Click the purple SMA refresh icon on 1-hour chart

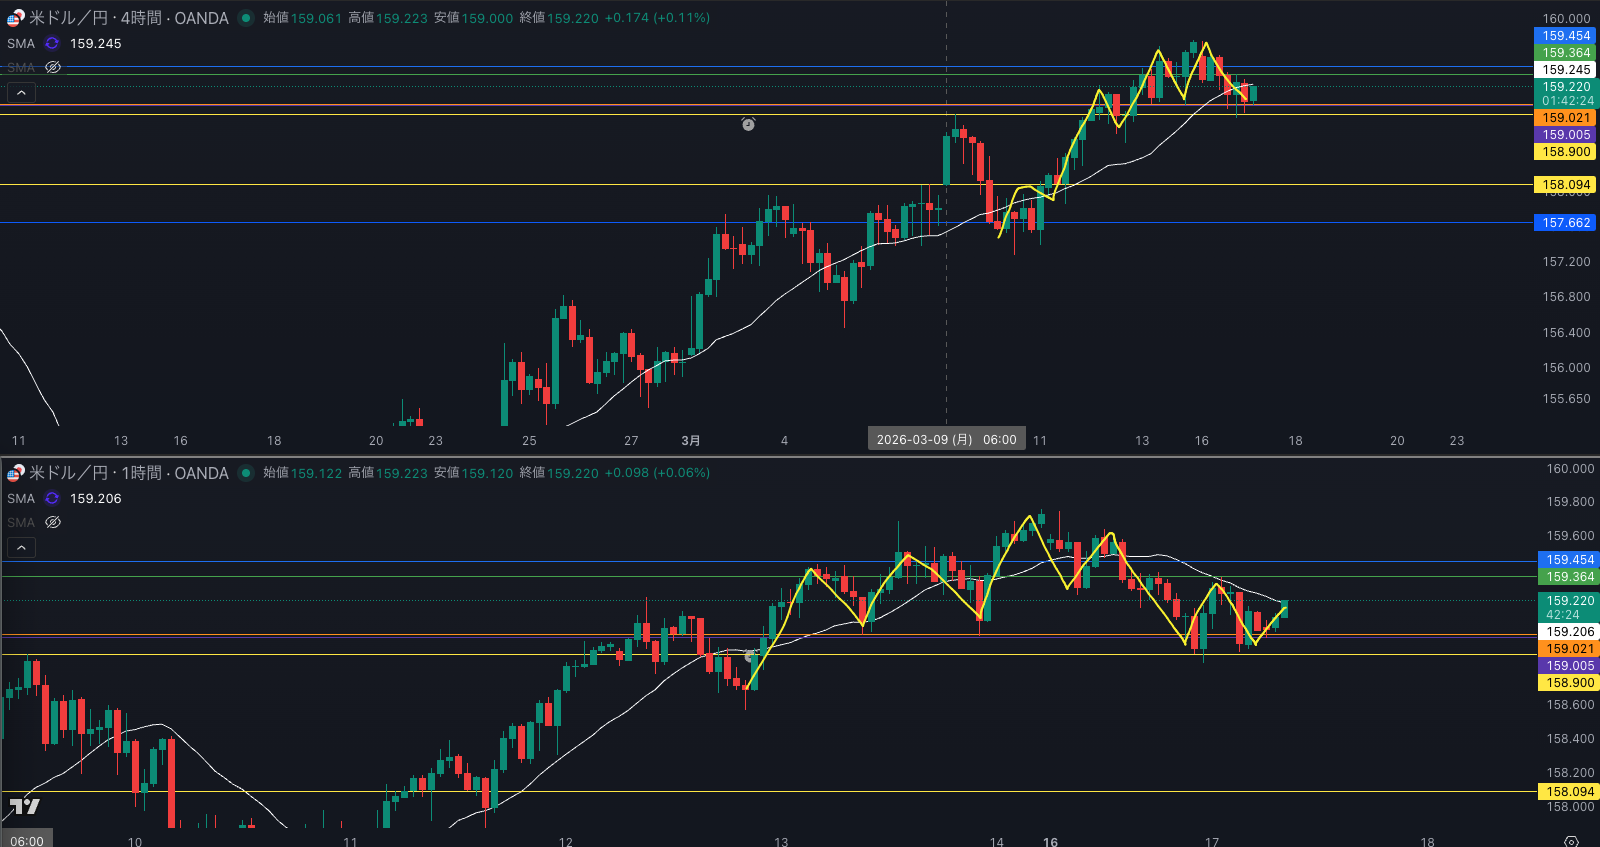click(52, 498)
